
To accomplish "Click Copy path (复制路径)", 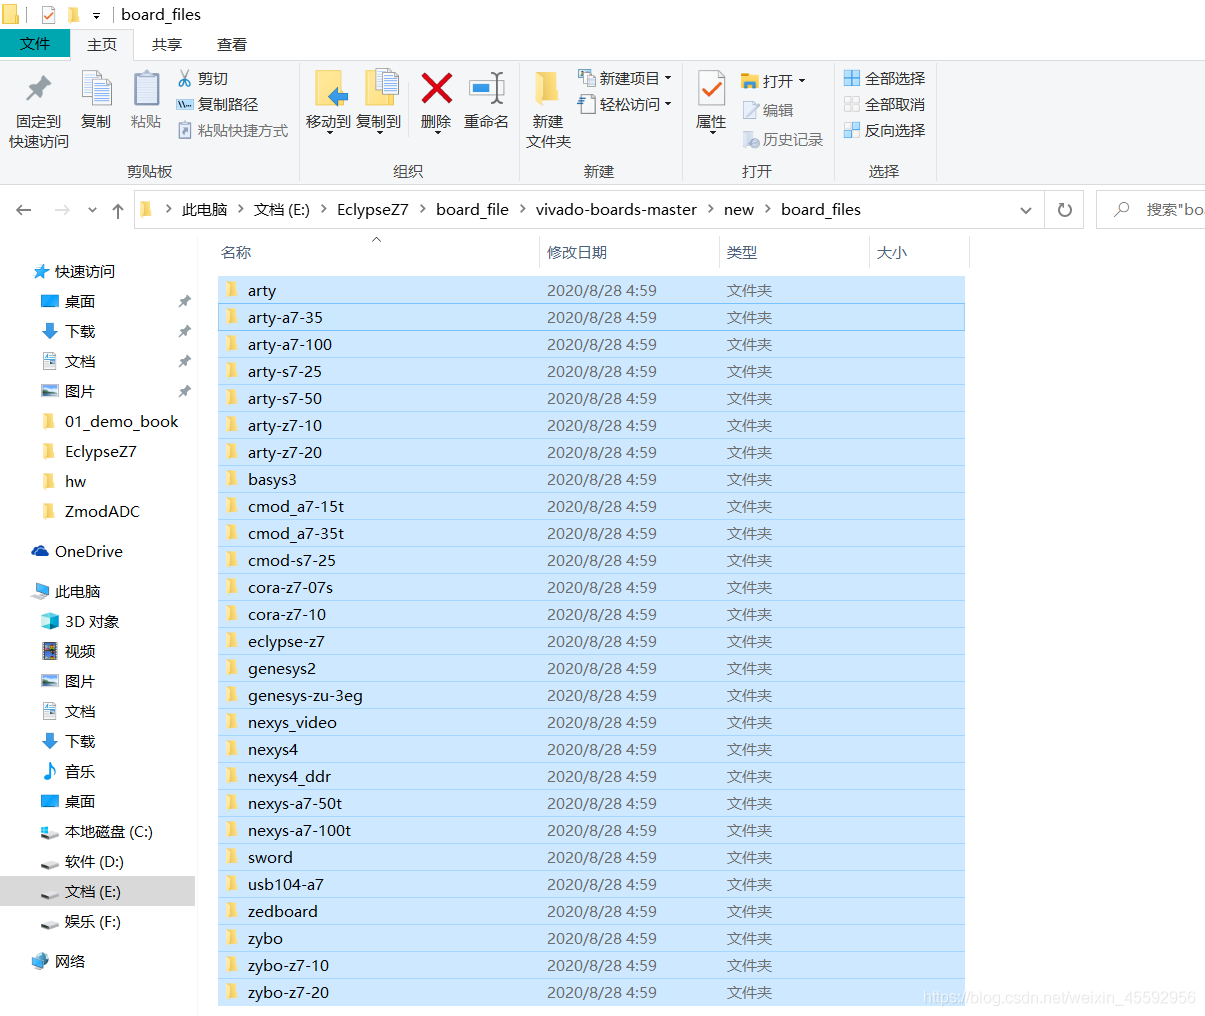I will [217, 104].
